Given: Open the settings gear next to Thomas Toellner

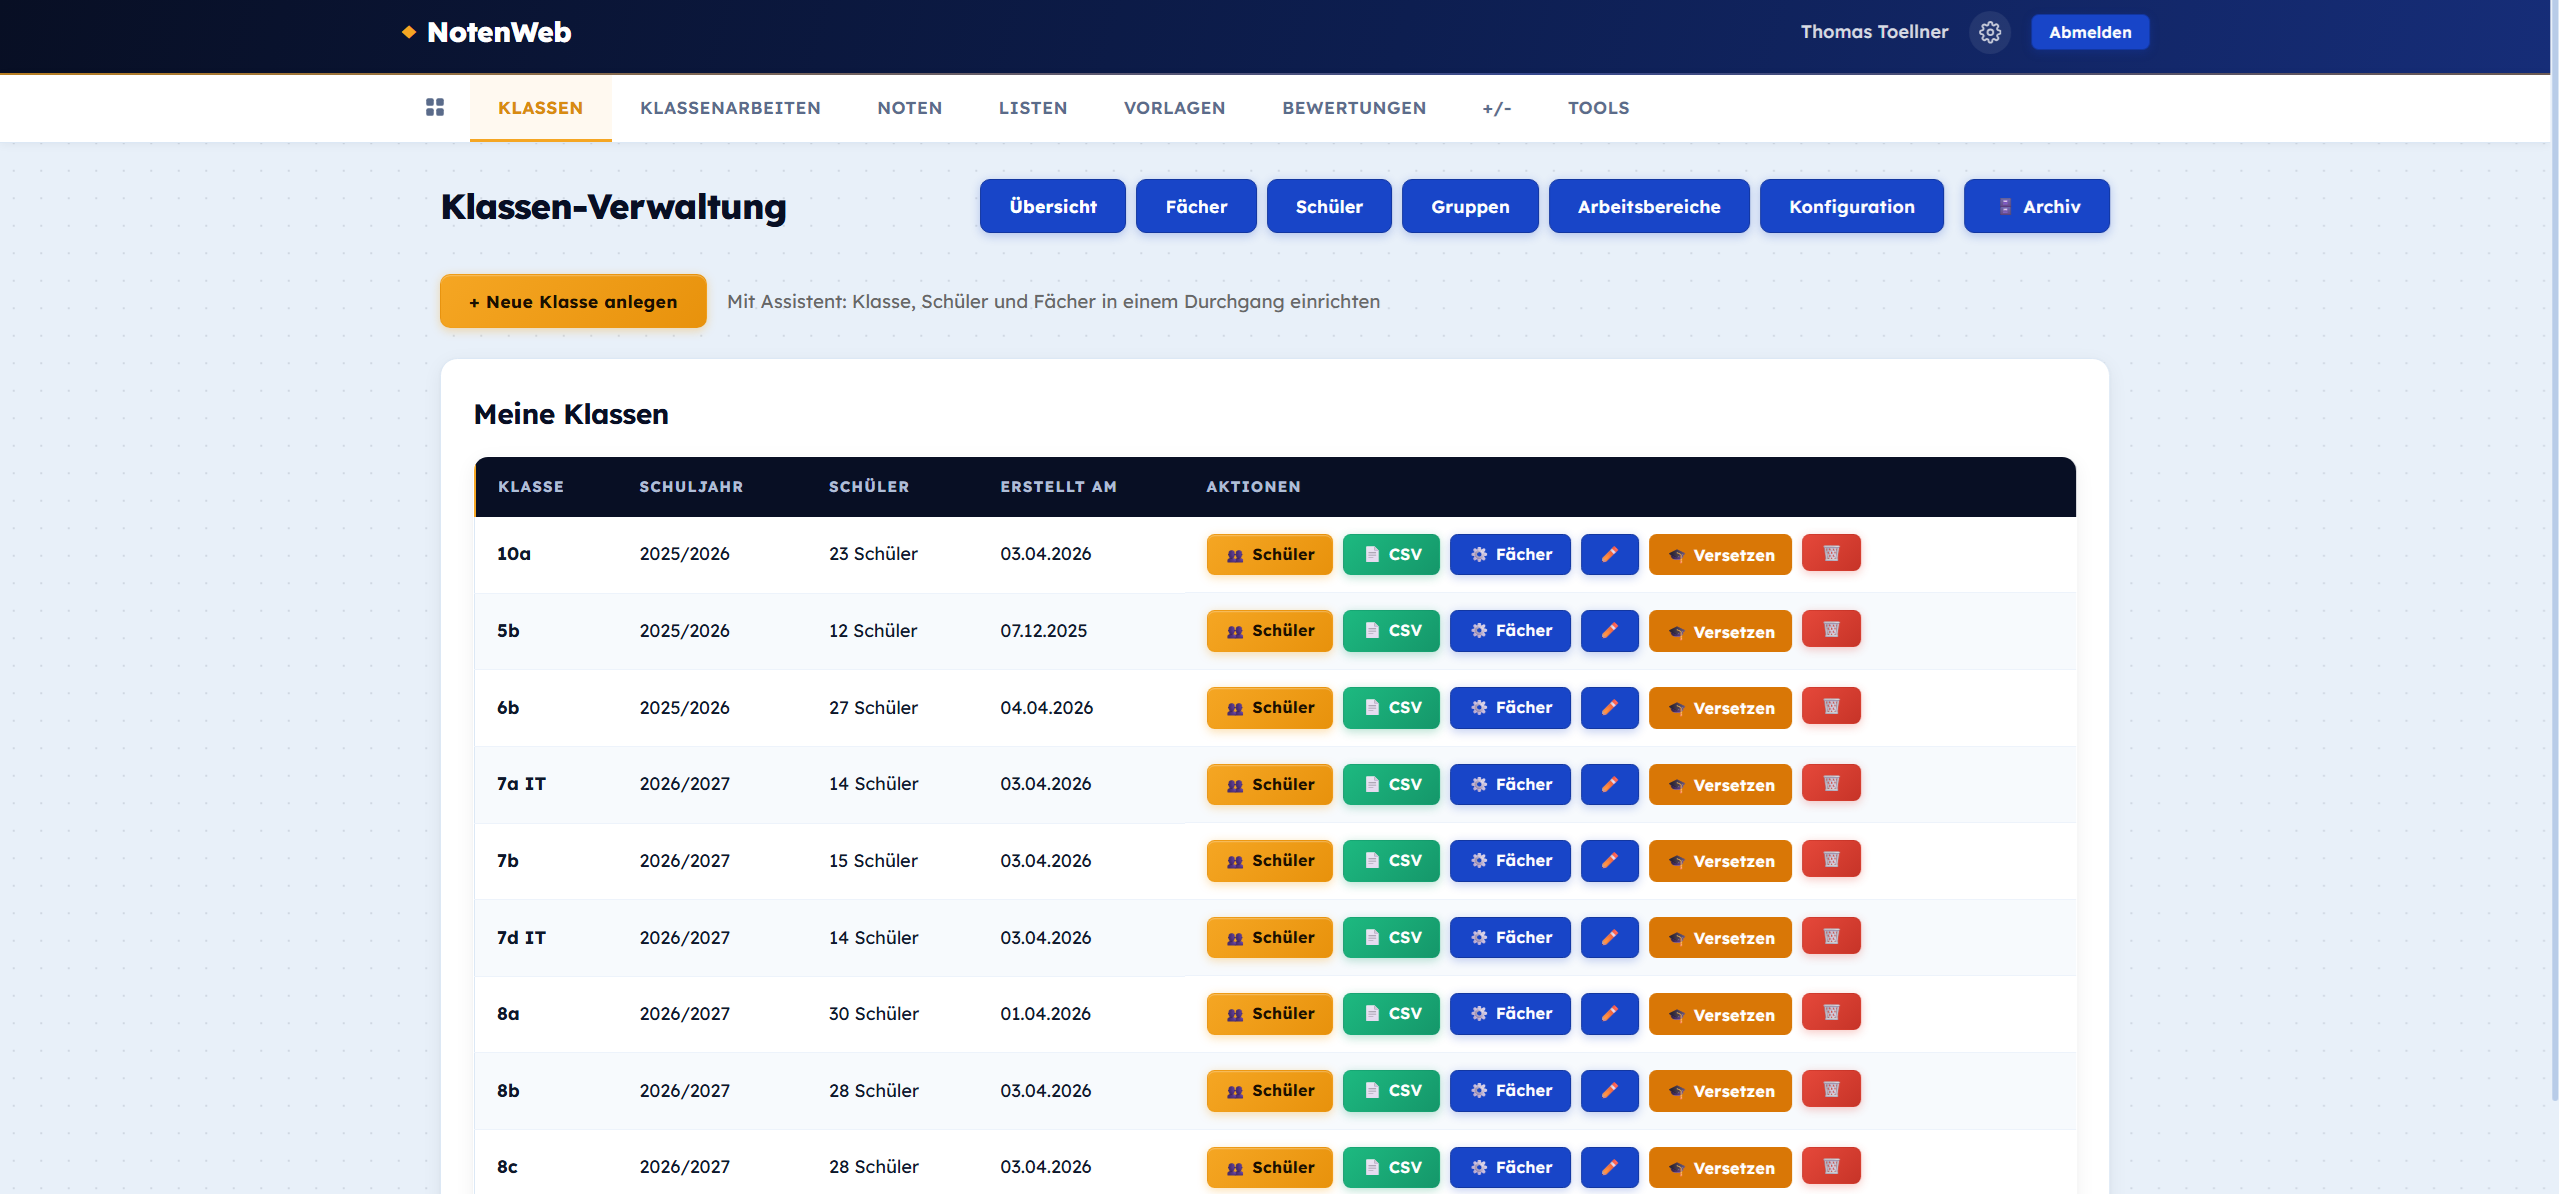Looking at the screenshot, I should [x=1989, y=31].
